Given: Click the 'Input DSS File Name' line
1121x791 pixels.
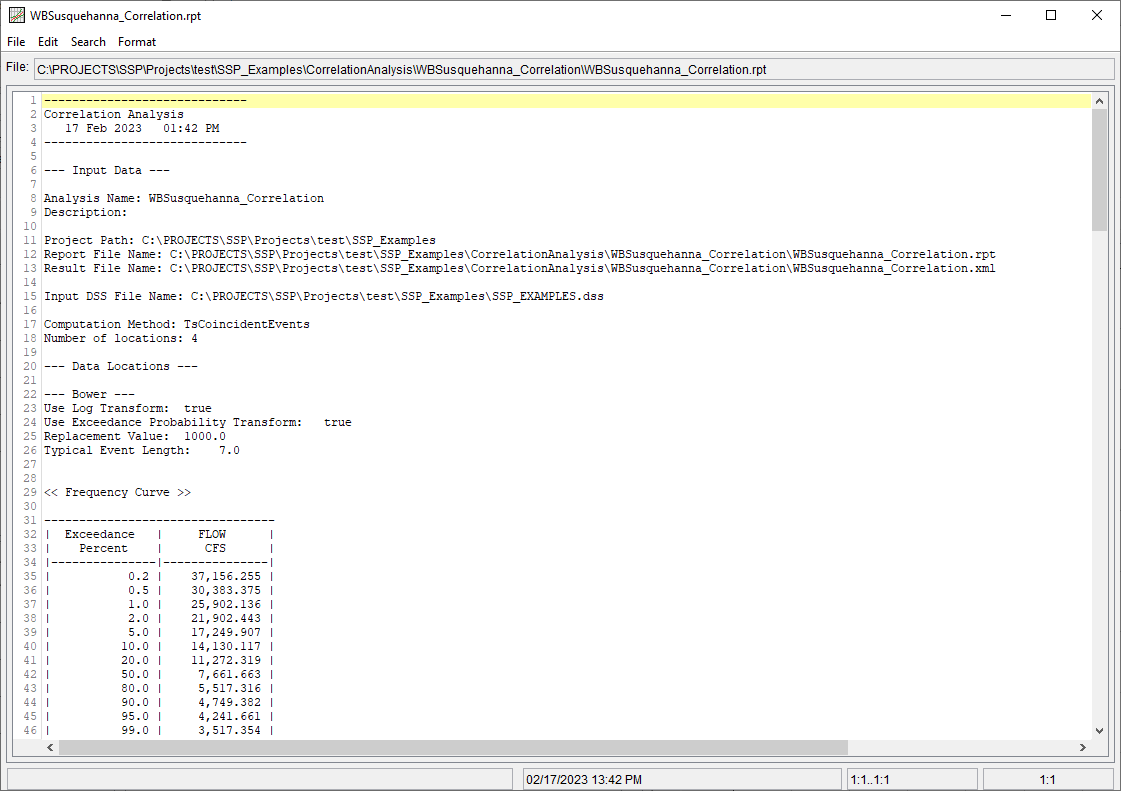Looking at the screenshot, I should [324, 296].
